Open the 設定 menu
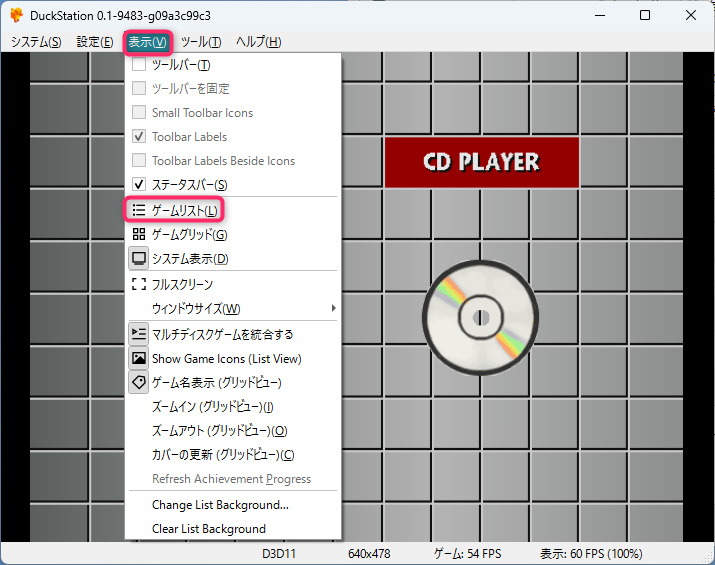Screen dimensions: 715x565 [95, 42]
